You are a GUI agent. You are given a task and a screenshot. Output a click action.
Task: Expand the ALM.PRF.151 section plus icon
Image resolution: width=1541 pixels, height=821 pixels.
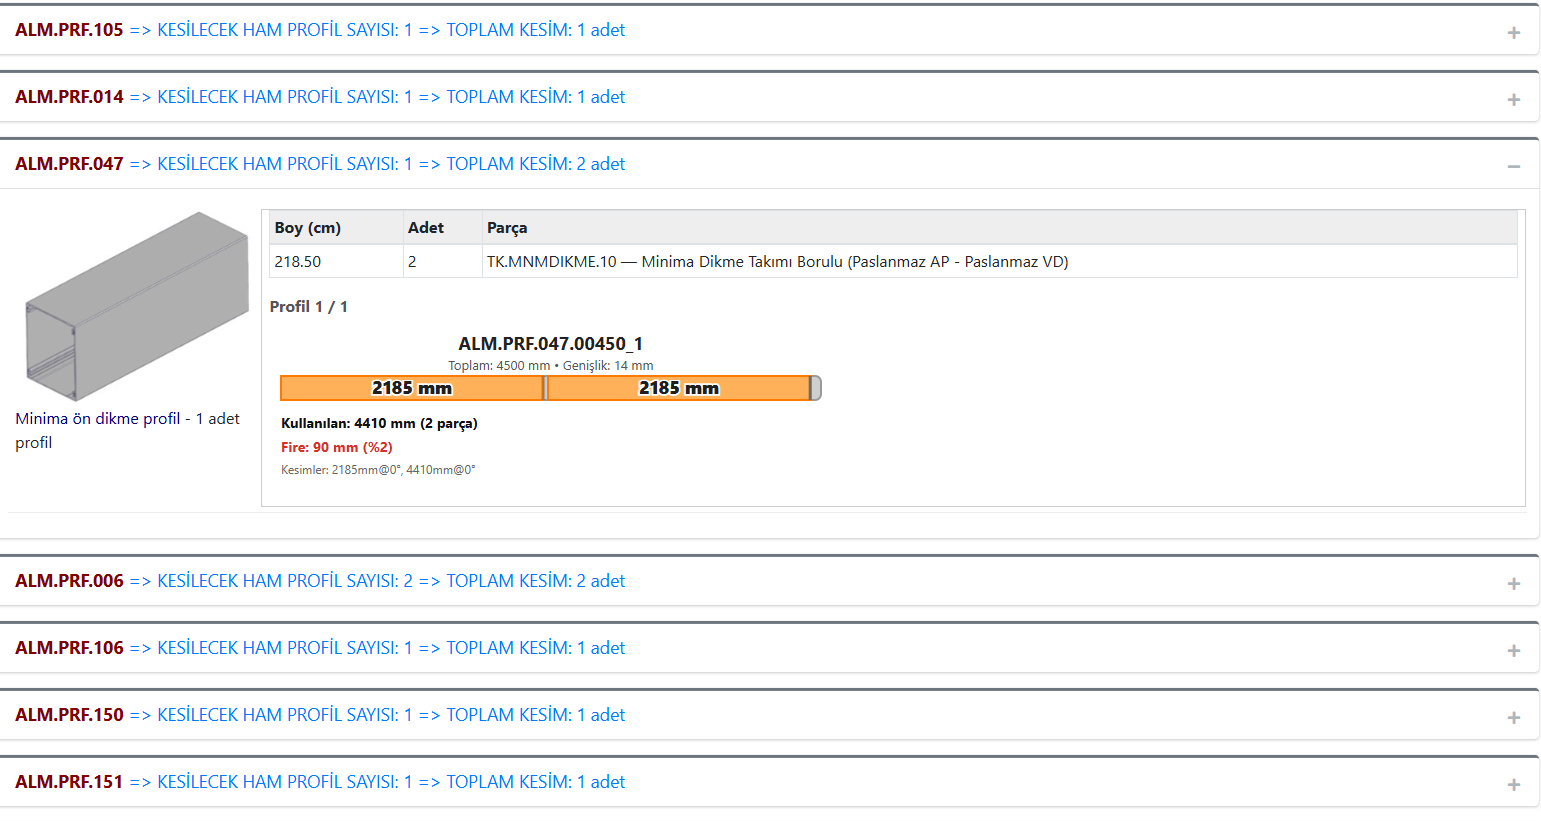tap(1513, 785)
